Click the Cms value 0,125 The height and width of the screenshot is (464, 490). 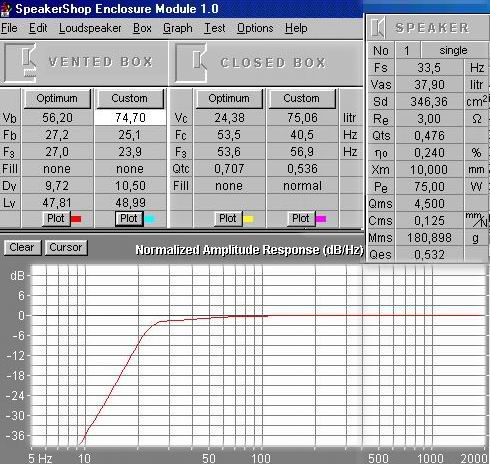(x=429, y=221)
